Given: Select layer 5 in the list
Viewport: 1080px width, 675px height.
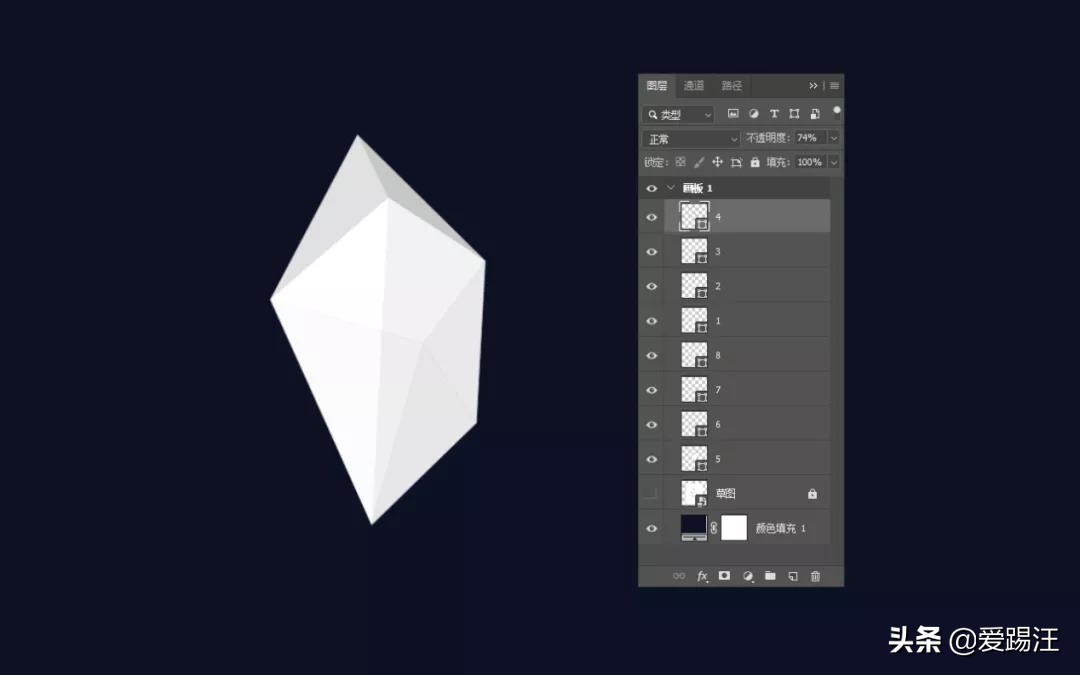Looking at the screenshot, I should click(747, 459).
